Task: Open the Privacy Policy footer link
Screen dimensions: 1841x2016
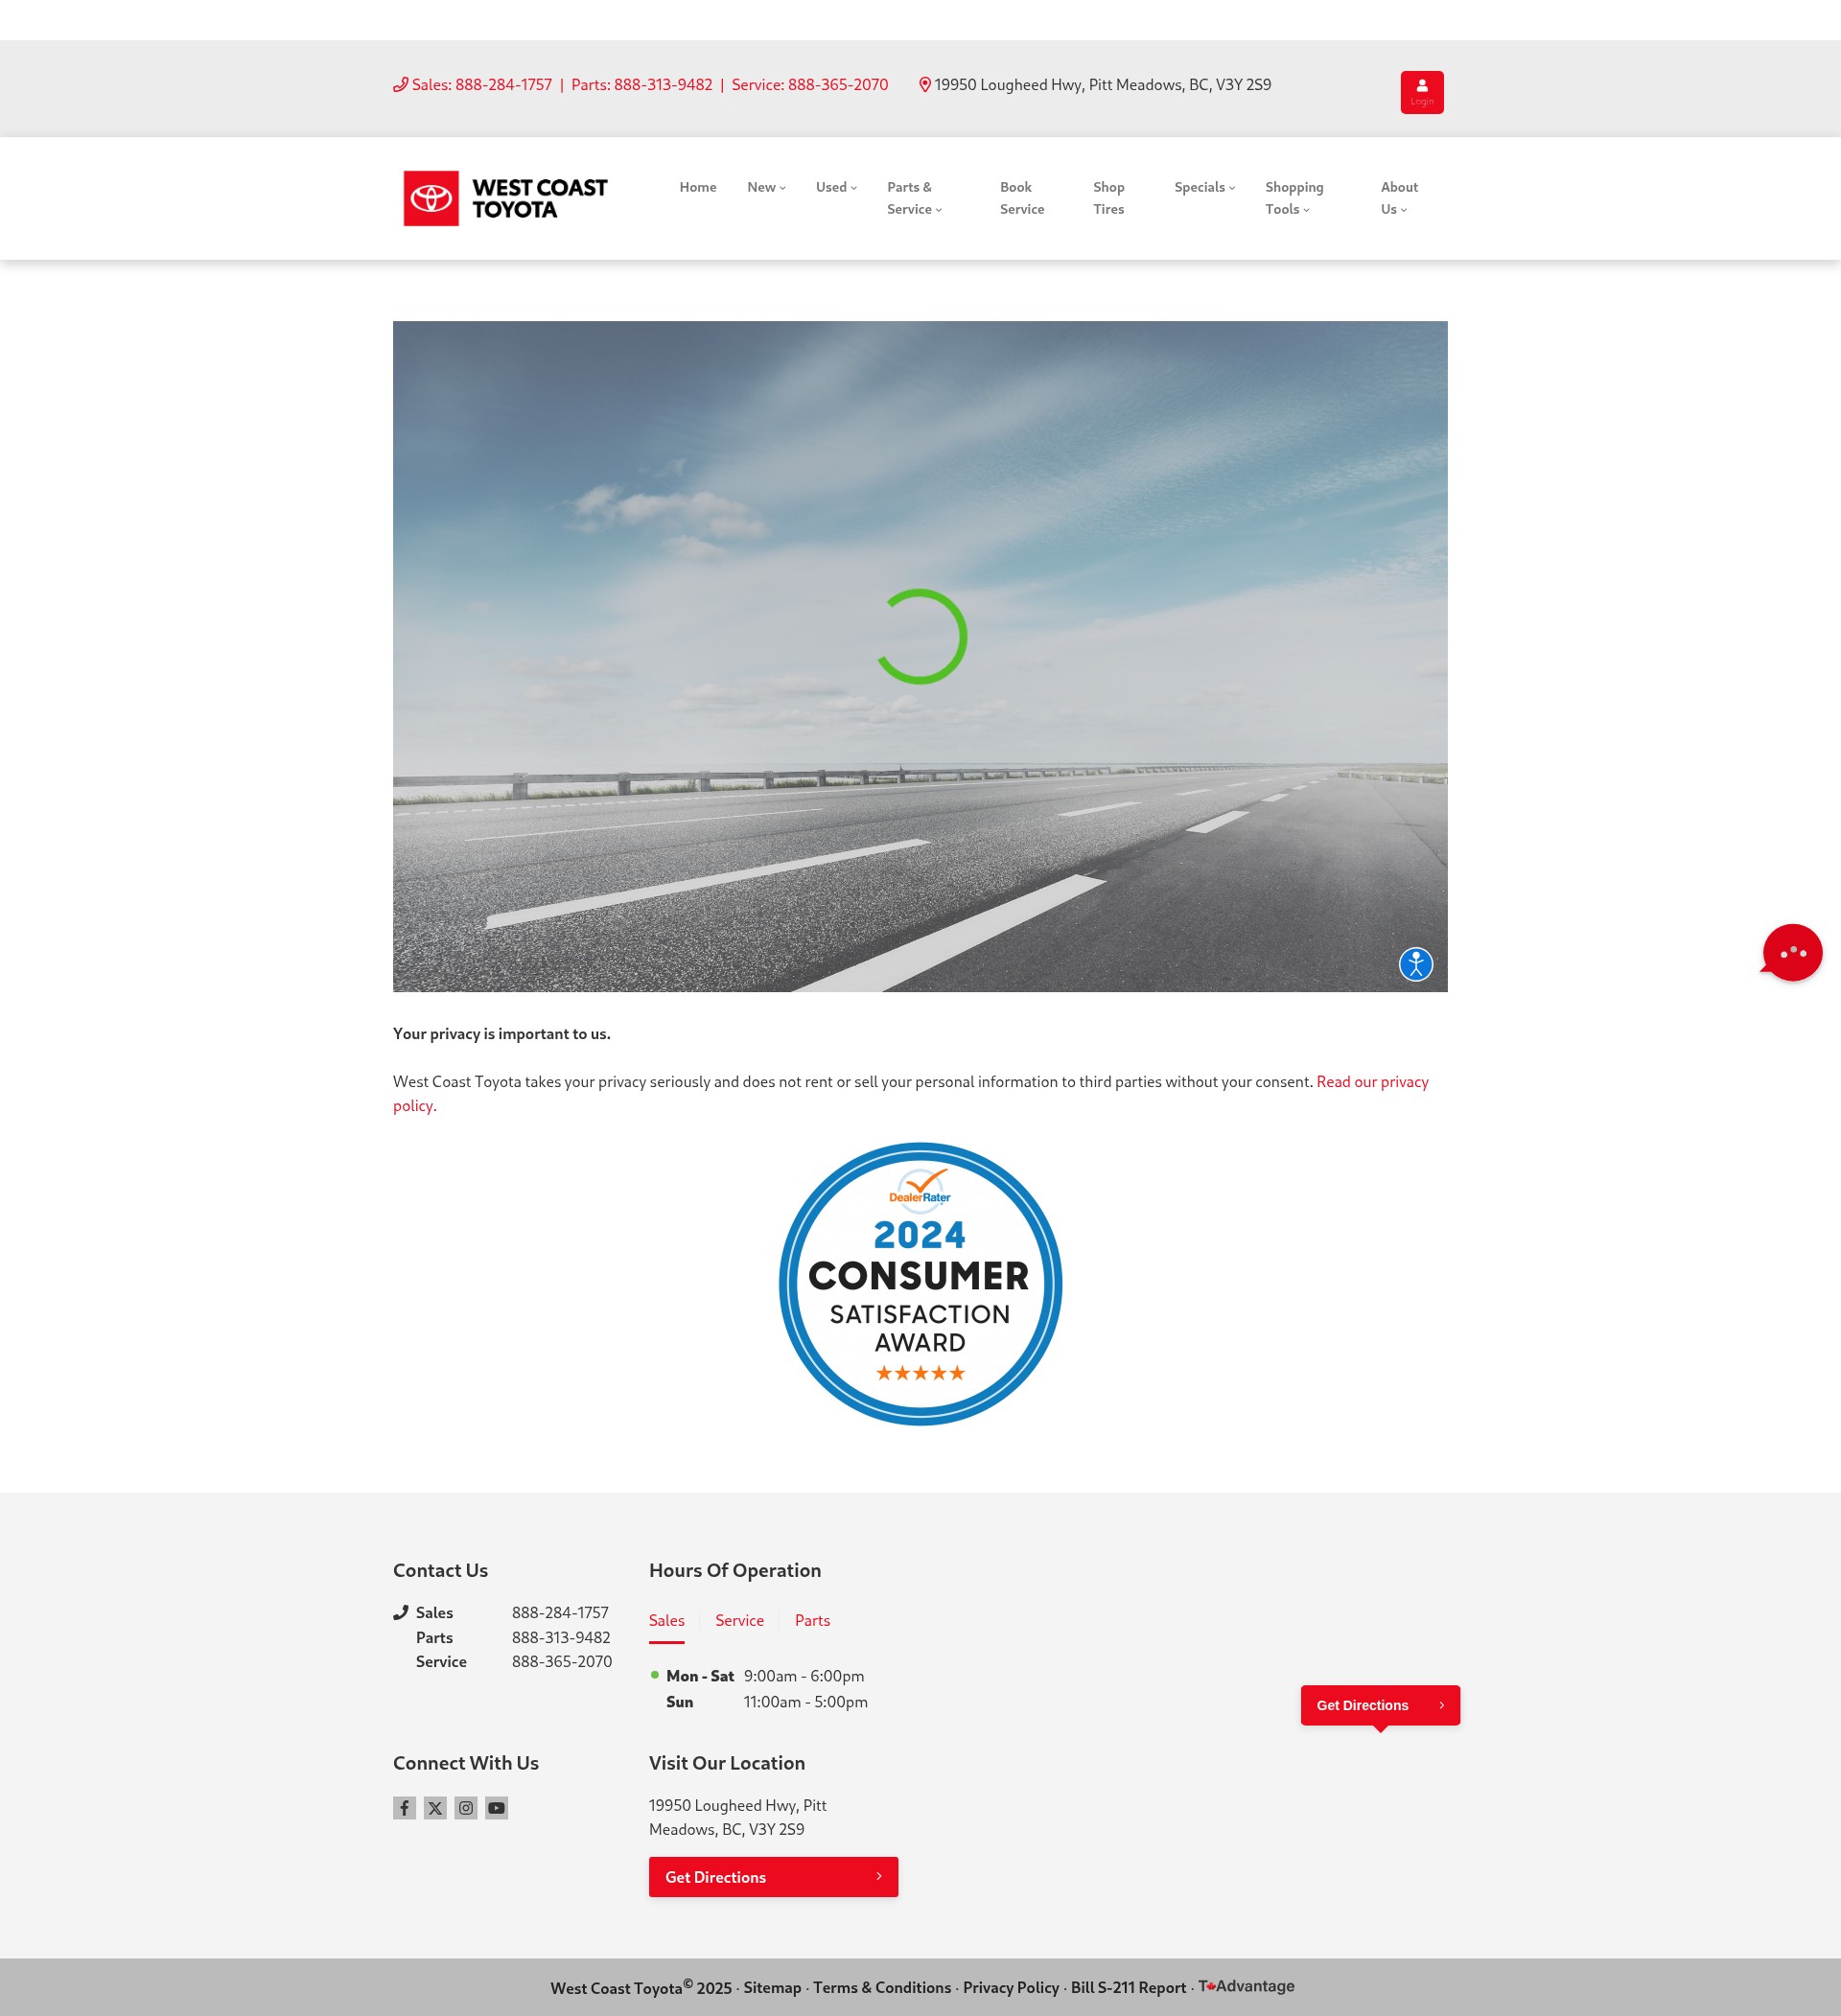Action: click(1010, 1987)
